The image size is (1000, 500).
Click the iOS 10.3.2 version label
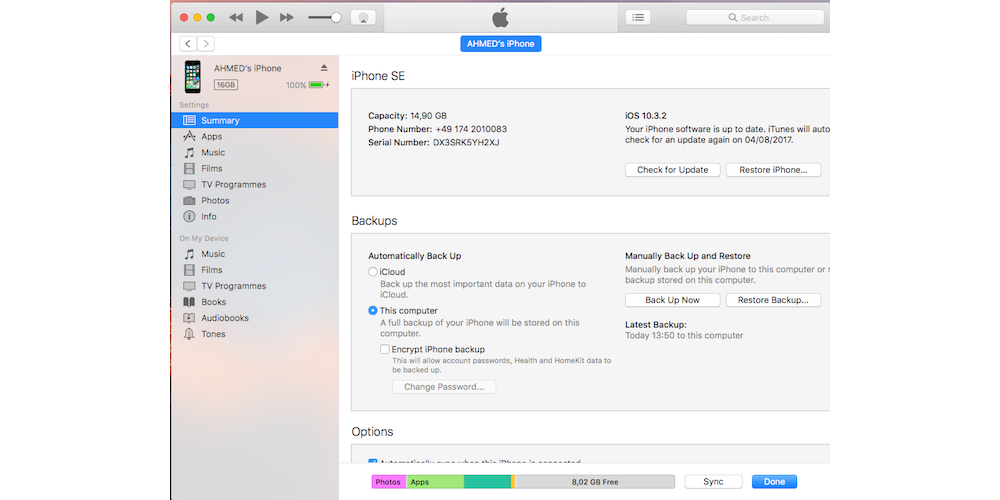click(645, 115)
